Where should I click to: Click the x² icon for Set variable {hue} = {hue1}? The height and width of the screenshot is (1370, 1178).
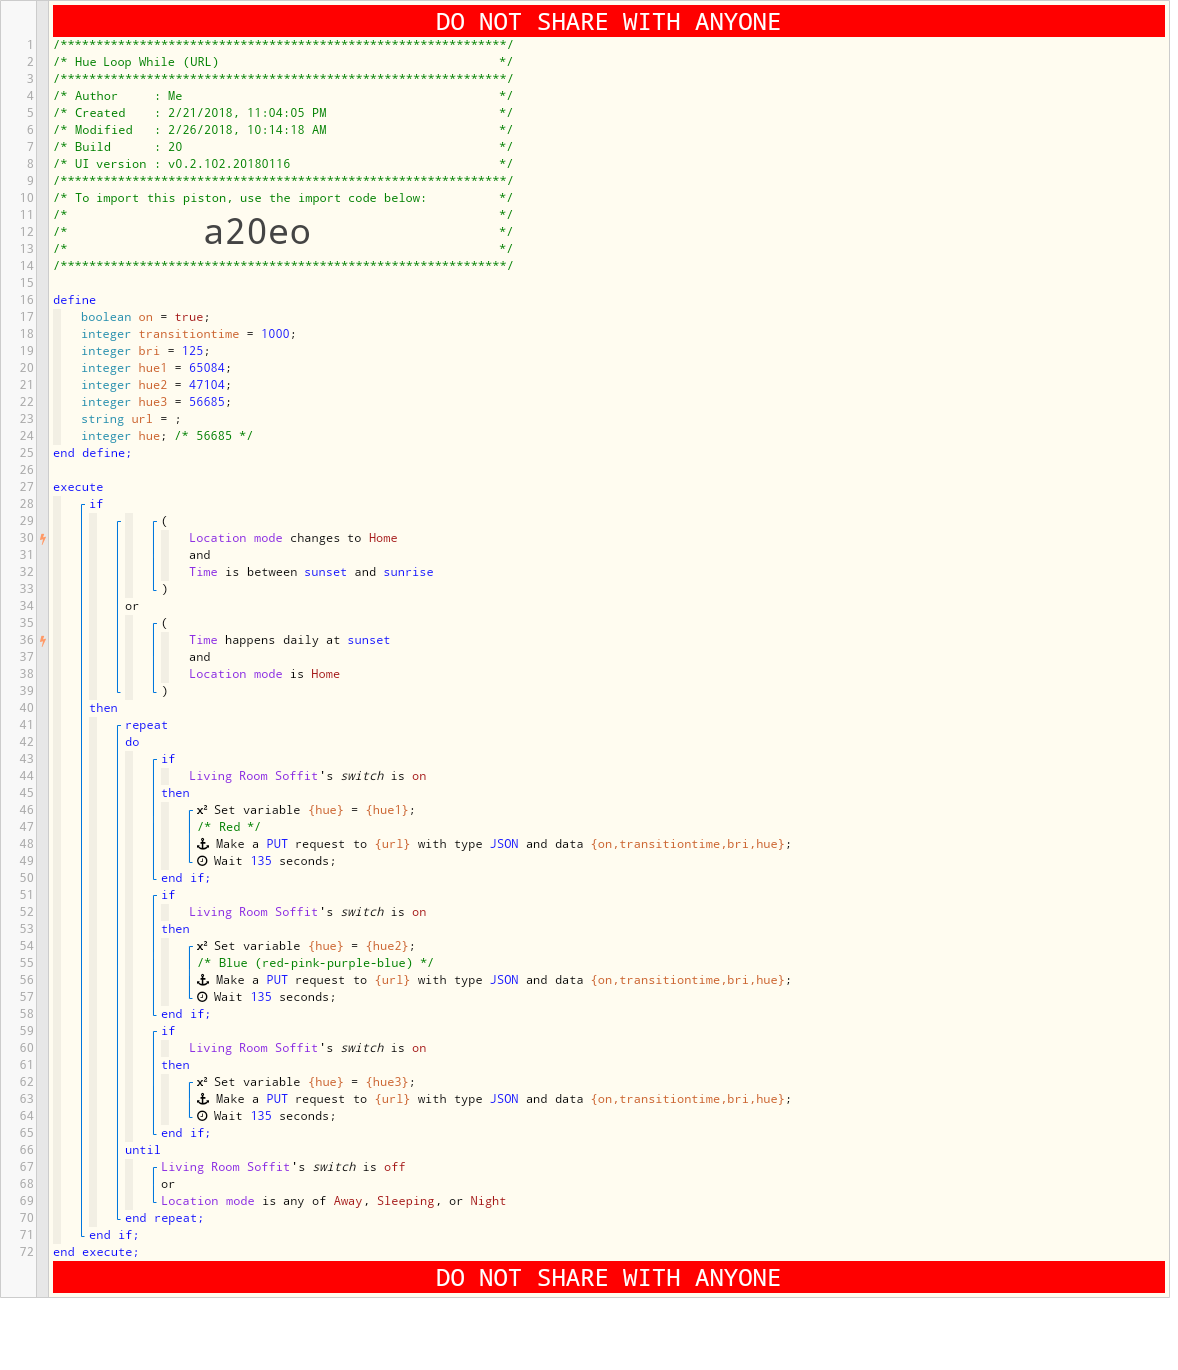tap(202, 810)
